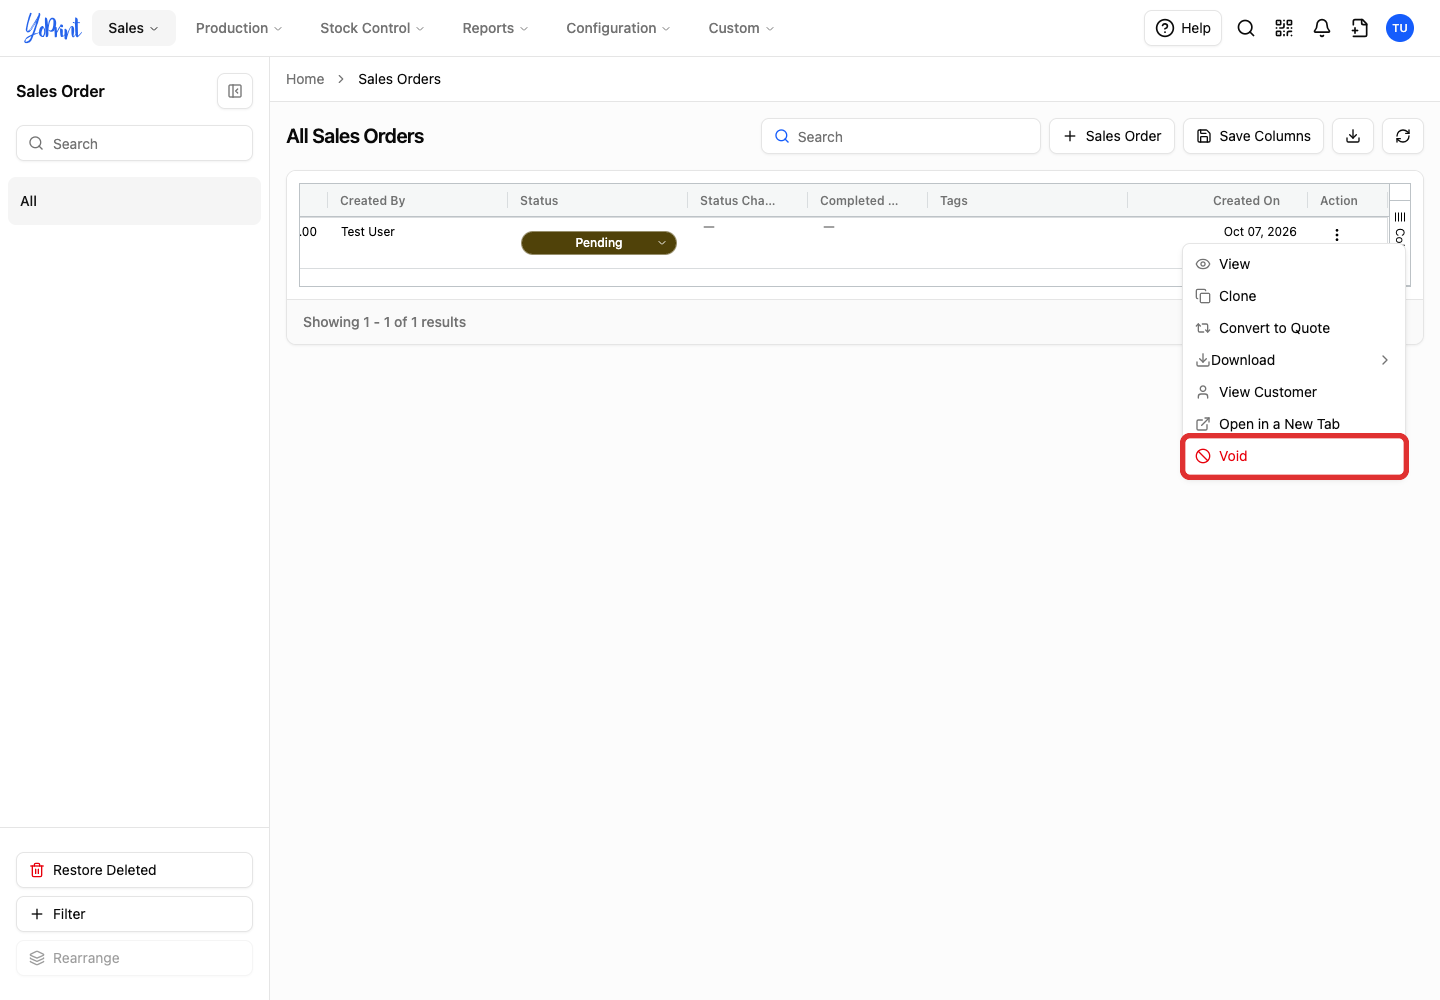Screen dimensions: 1440x1000
Task: Click the person icon beside View Customer
Action: click(1203, 392)
